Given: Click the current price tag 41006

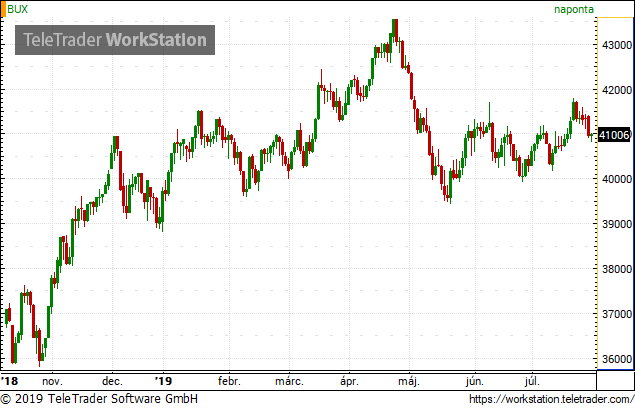Looking at the screenshot, I should coord(614,135).
